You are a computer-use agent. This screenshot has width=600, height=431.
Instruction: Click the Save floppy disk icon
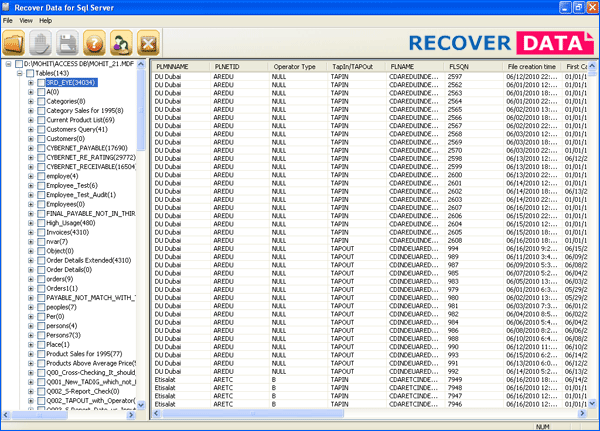[69, 43]
